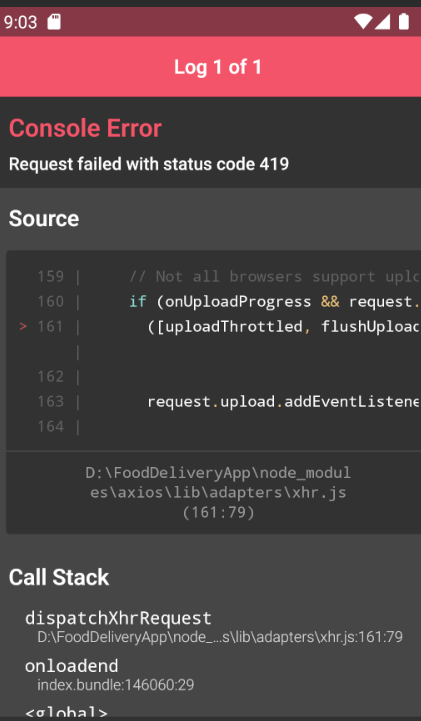Screen dimensions: 421x721
Task: Tap the Wi-Fi signal icon
Action: tap(363, 21)
